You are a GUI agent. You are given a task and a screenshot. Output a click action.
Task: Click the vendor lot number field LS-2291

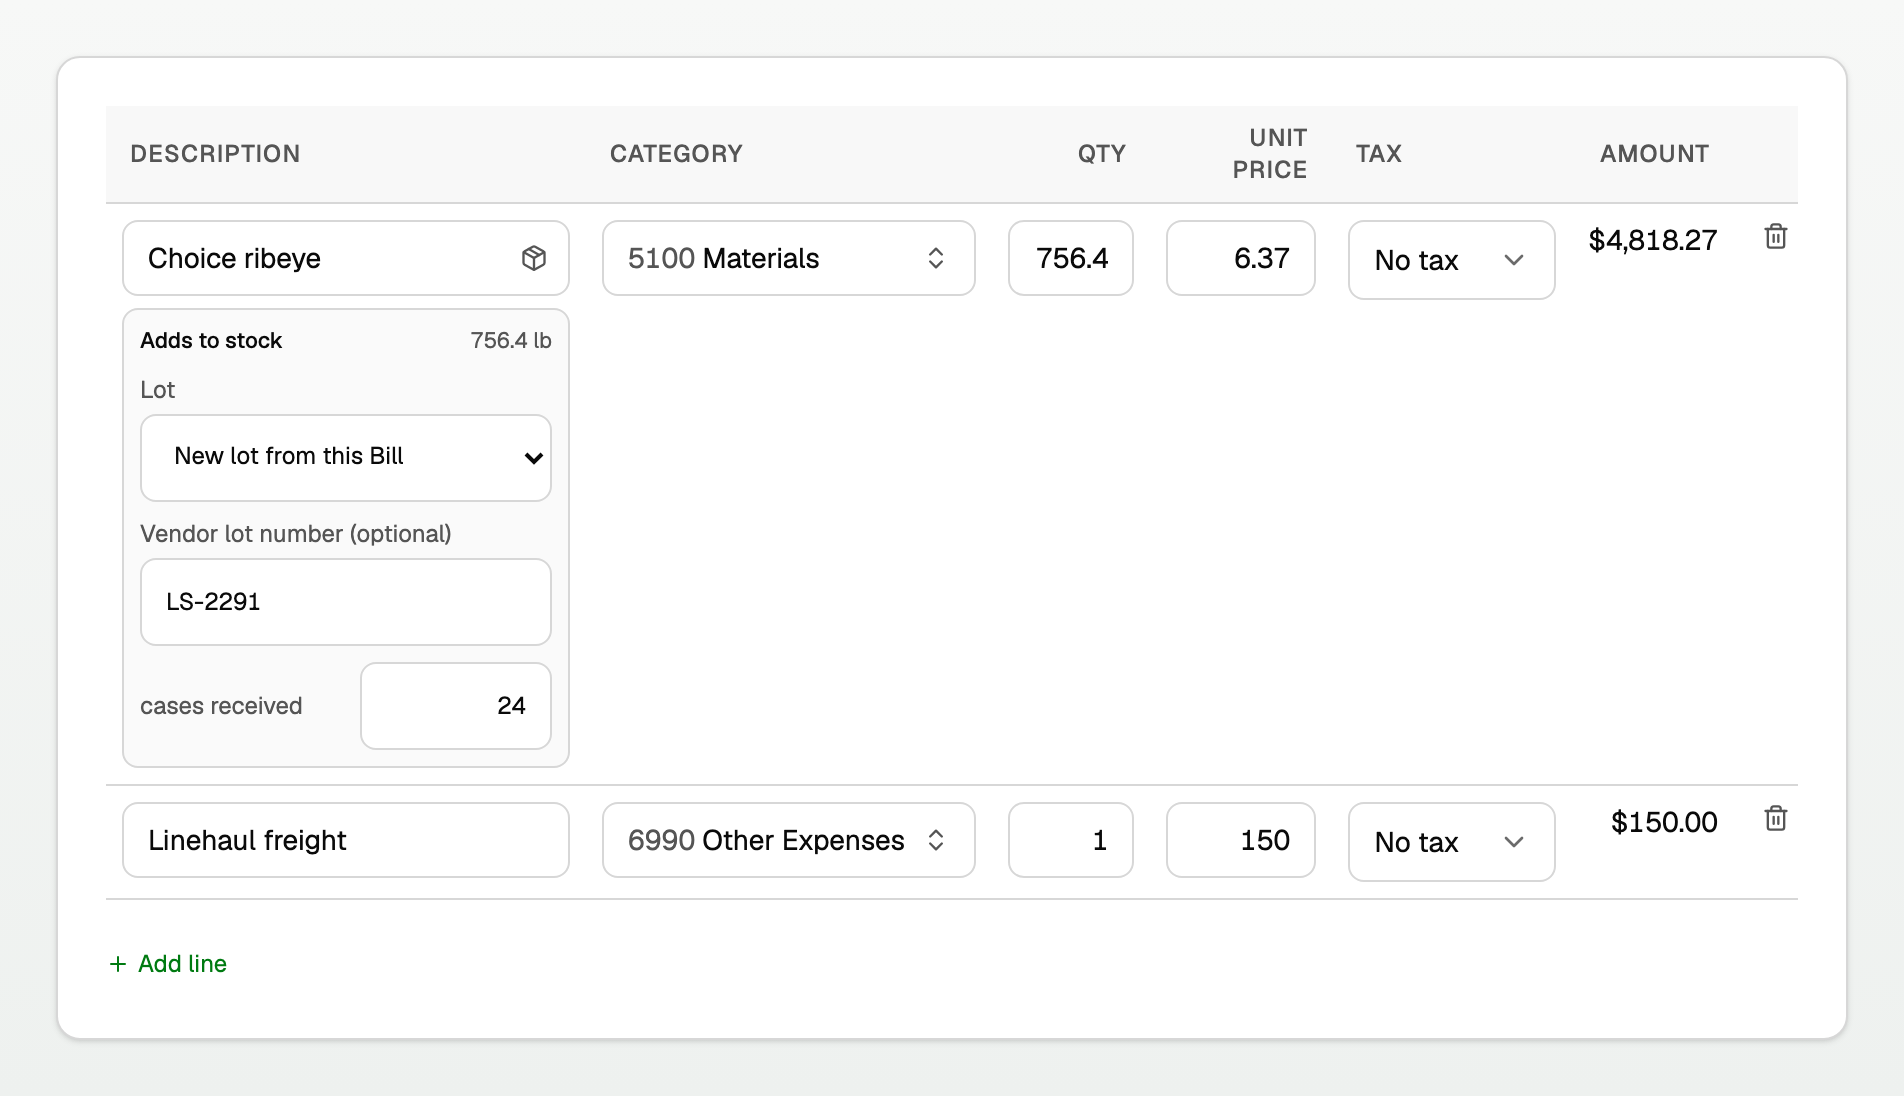tap(346, 602)
